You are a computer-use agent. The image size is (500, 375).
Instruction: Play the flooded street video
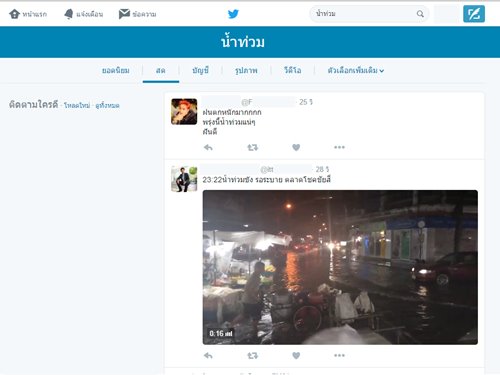point(340,267)
